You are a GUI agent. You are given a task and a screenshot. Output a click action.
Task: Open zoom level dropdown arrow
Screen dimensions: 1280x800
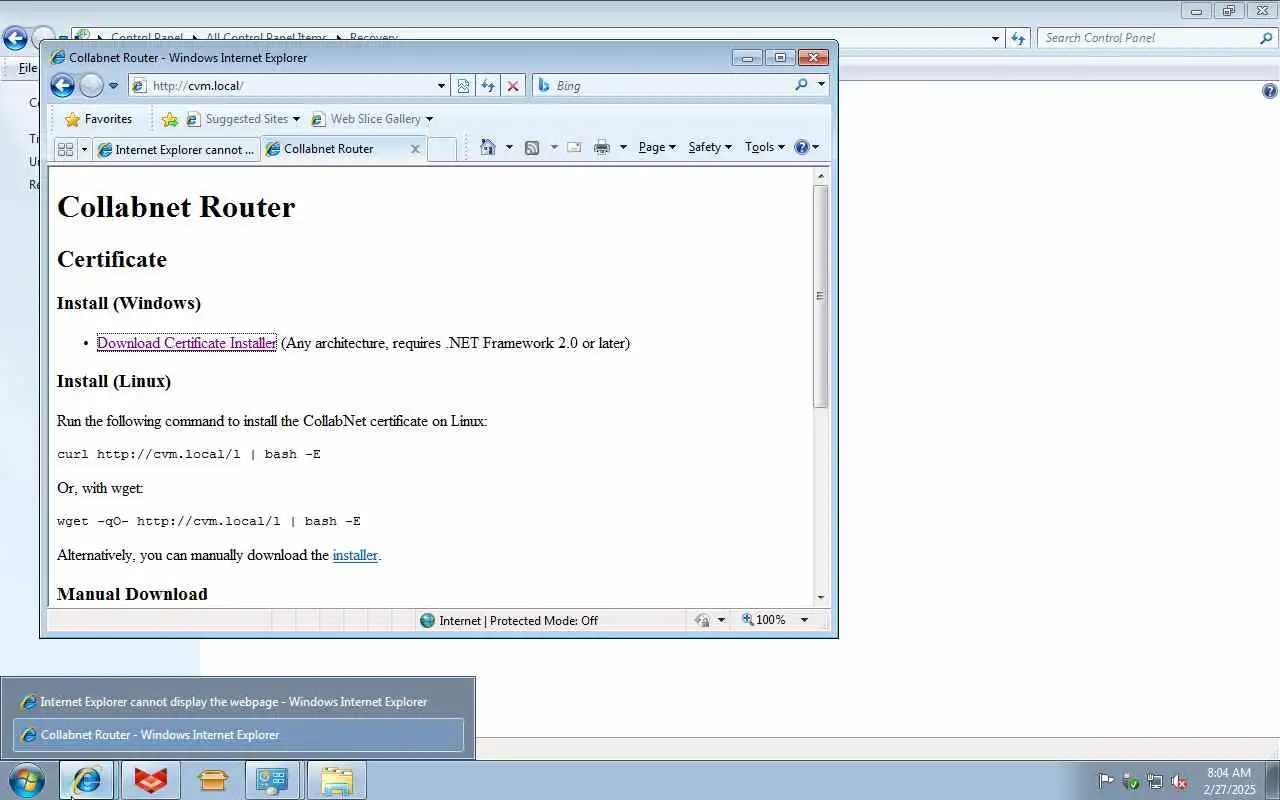pos(804,620)
